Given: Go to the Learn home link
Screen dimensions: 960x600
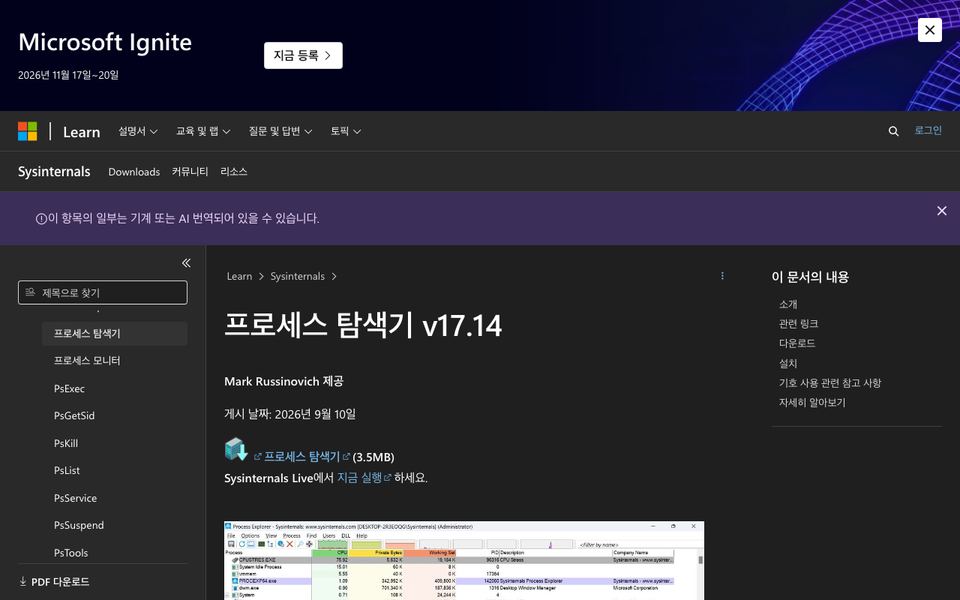Looking at the screenshot, I should (81, 132).
